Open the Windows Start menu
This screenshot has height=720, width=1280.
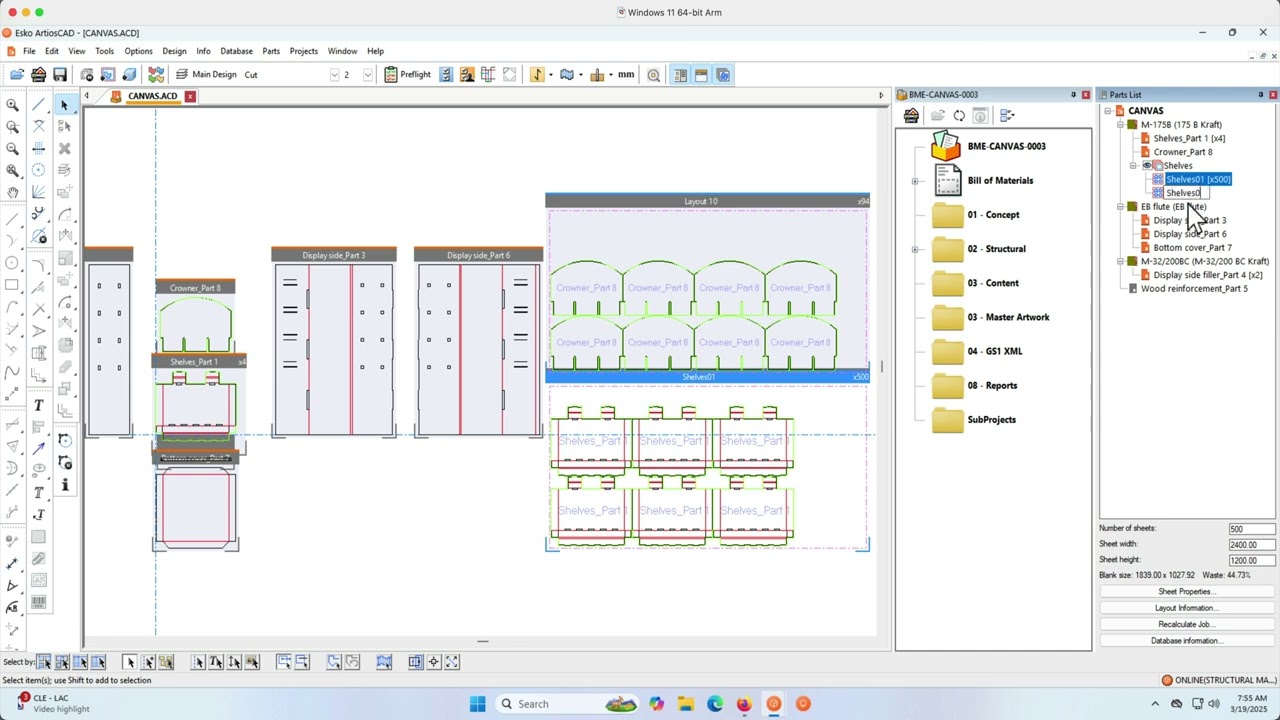[477, 704]
